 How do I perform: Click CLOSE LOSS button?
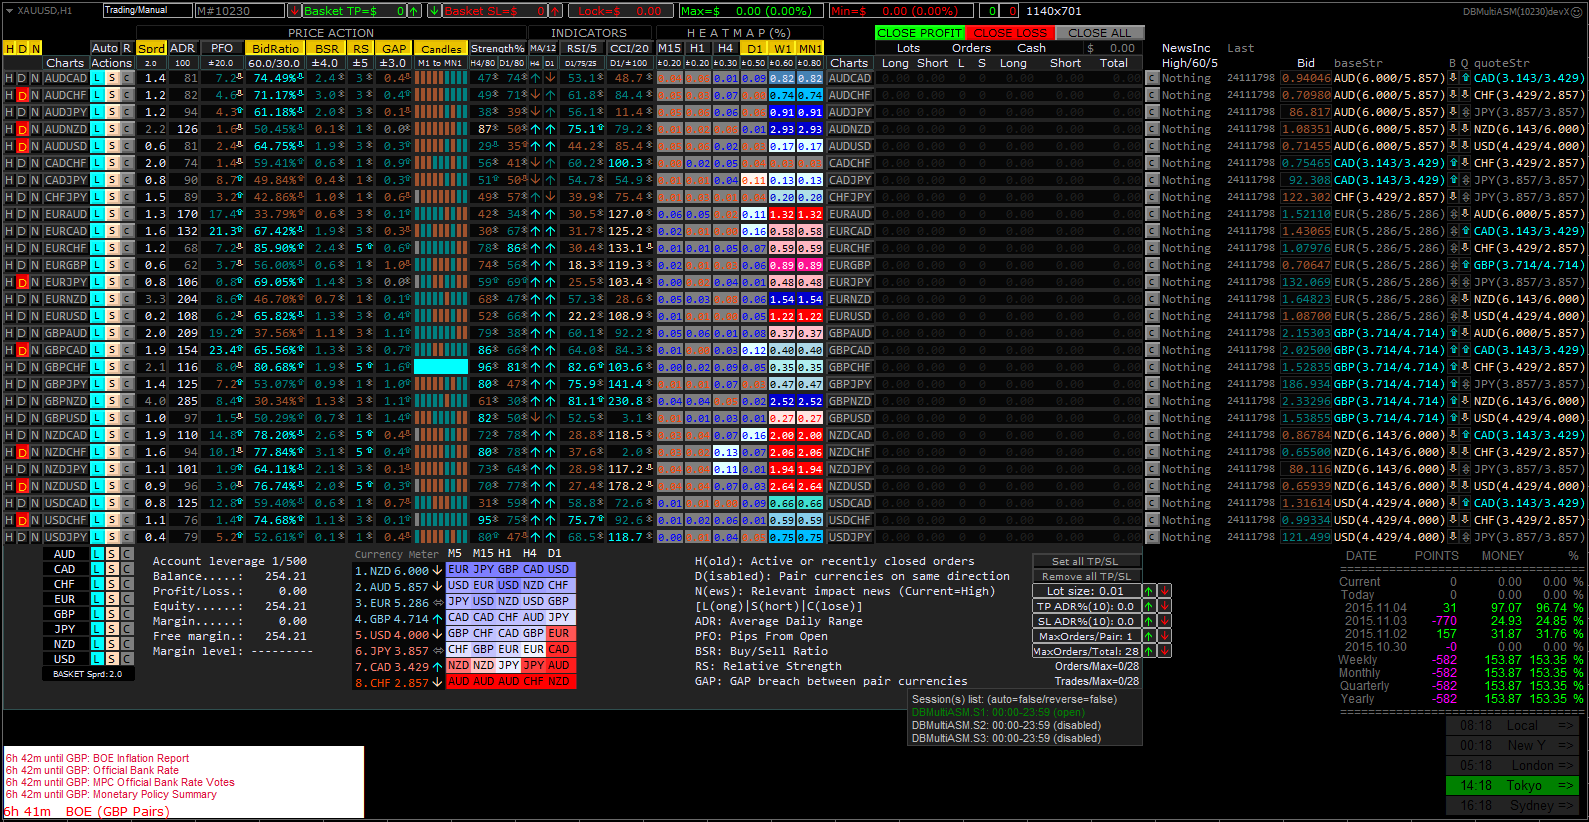1009,33
